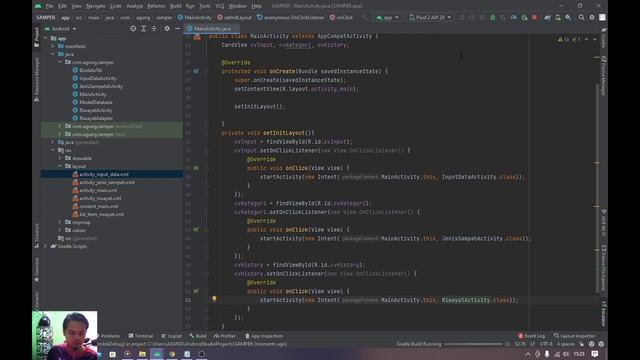Expand the drawable folder
640x360 pixels.
pos(60,158)
